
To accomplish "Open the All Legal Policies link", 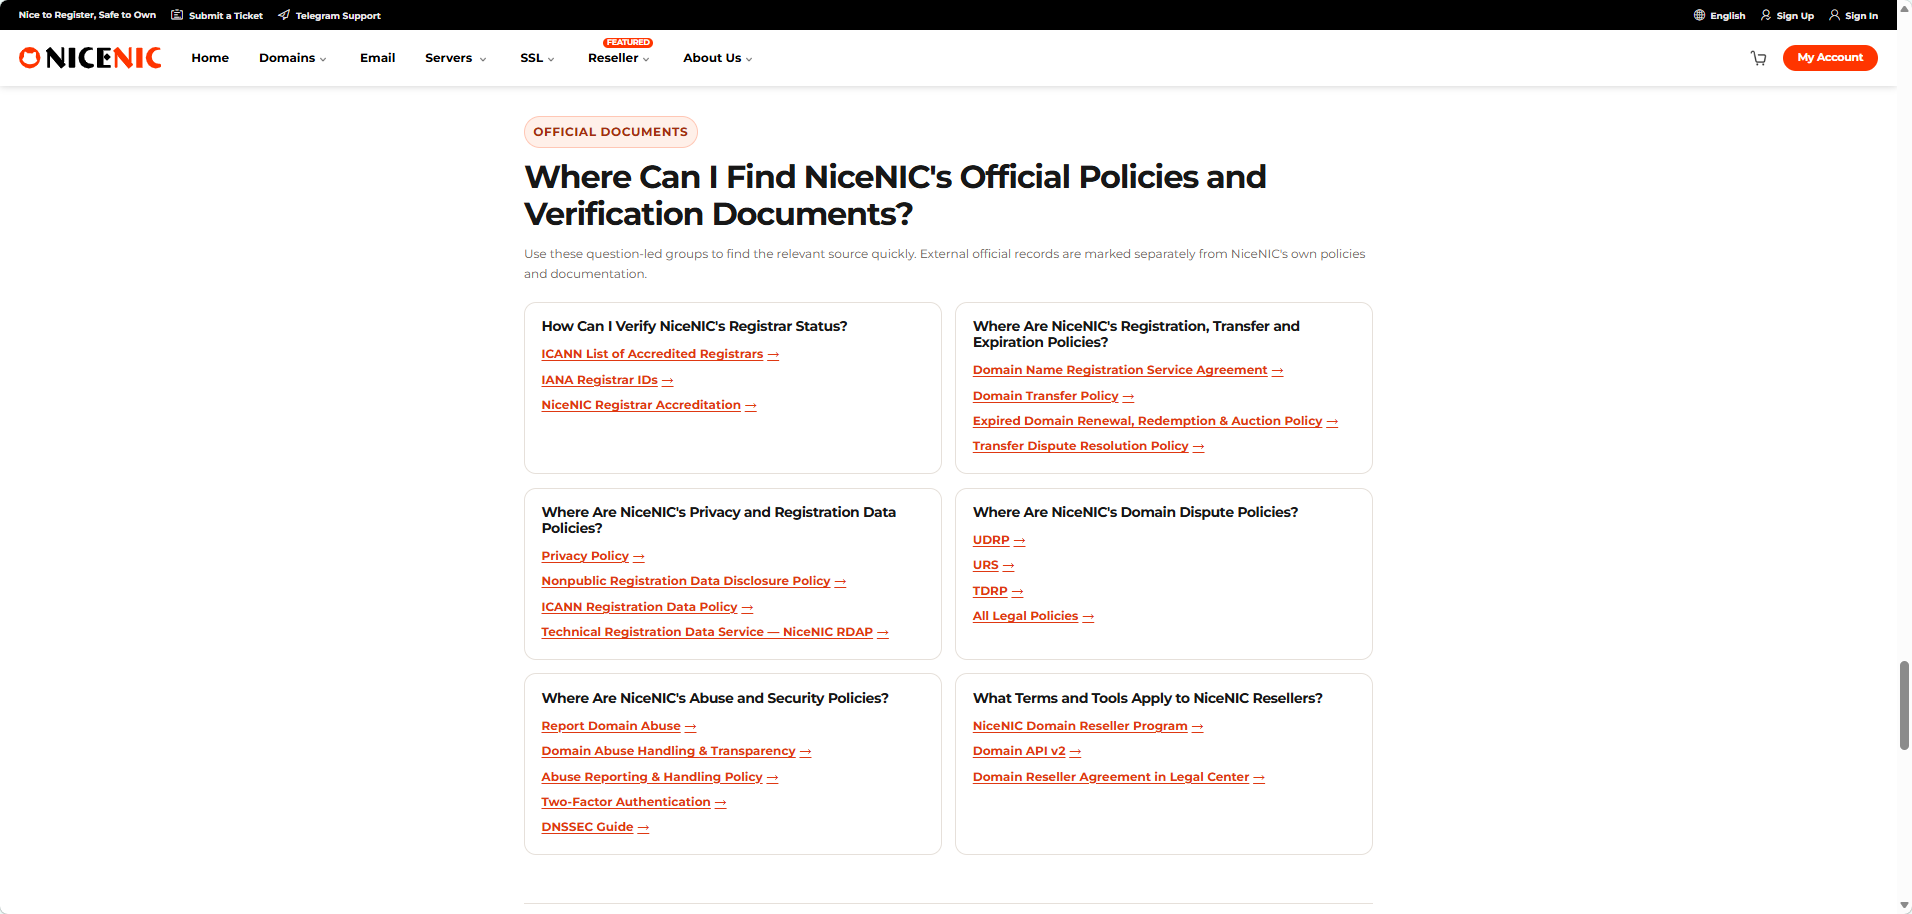I will [x=1033, y=616].
